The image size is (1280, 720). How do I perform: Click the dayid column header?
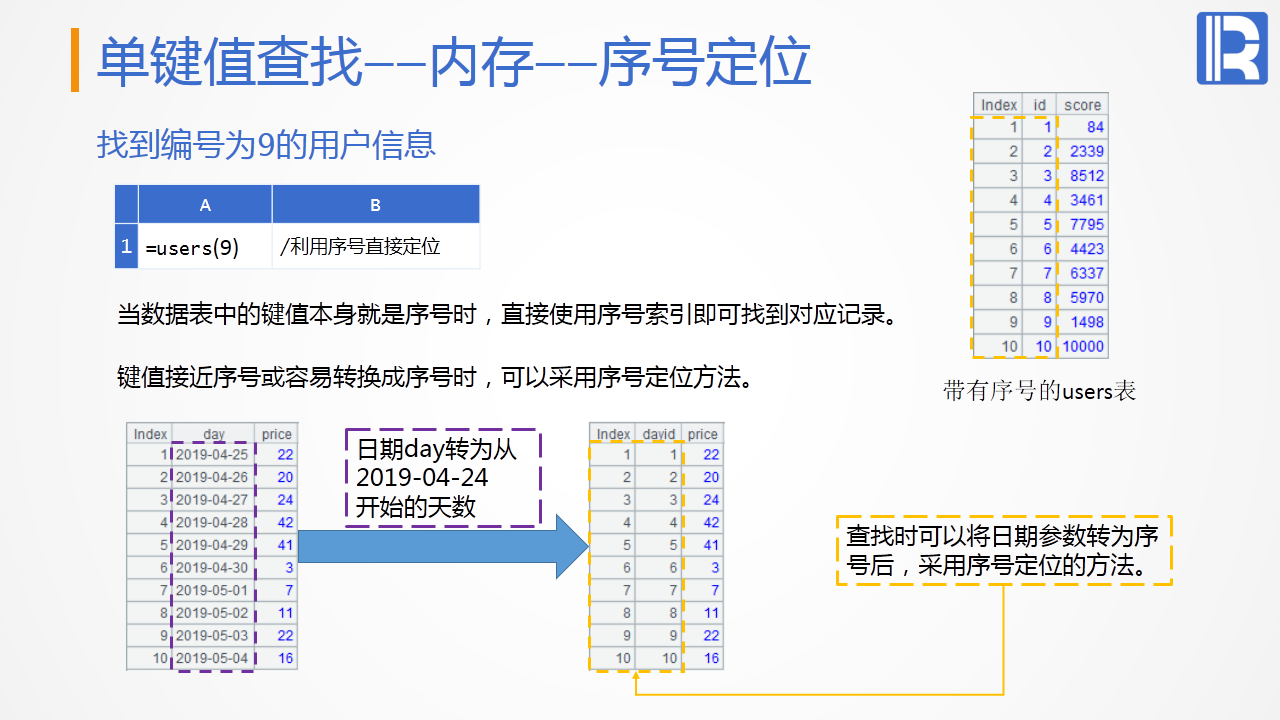click(x=659, y=434)
